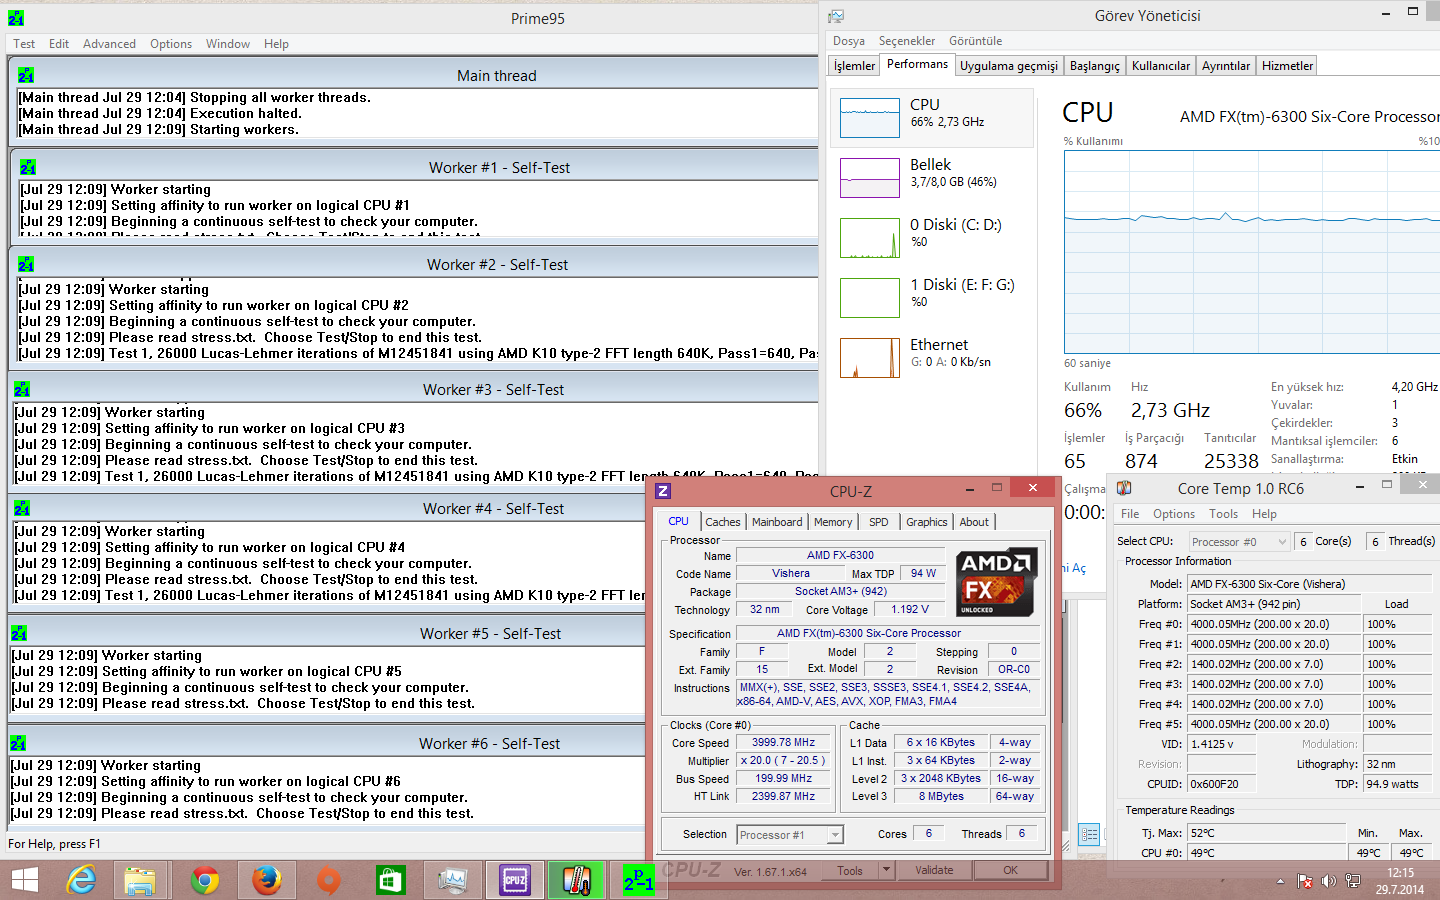This screenshot has height=900, width=1440.
Task: Launch Firefox from the taskbar
Action: (266, 880)
